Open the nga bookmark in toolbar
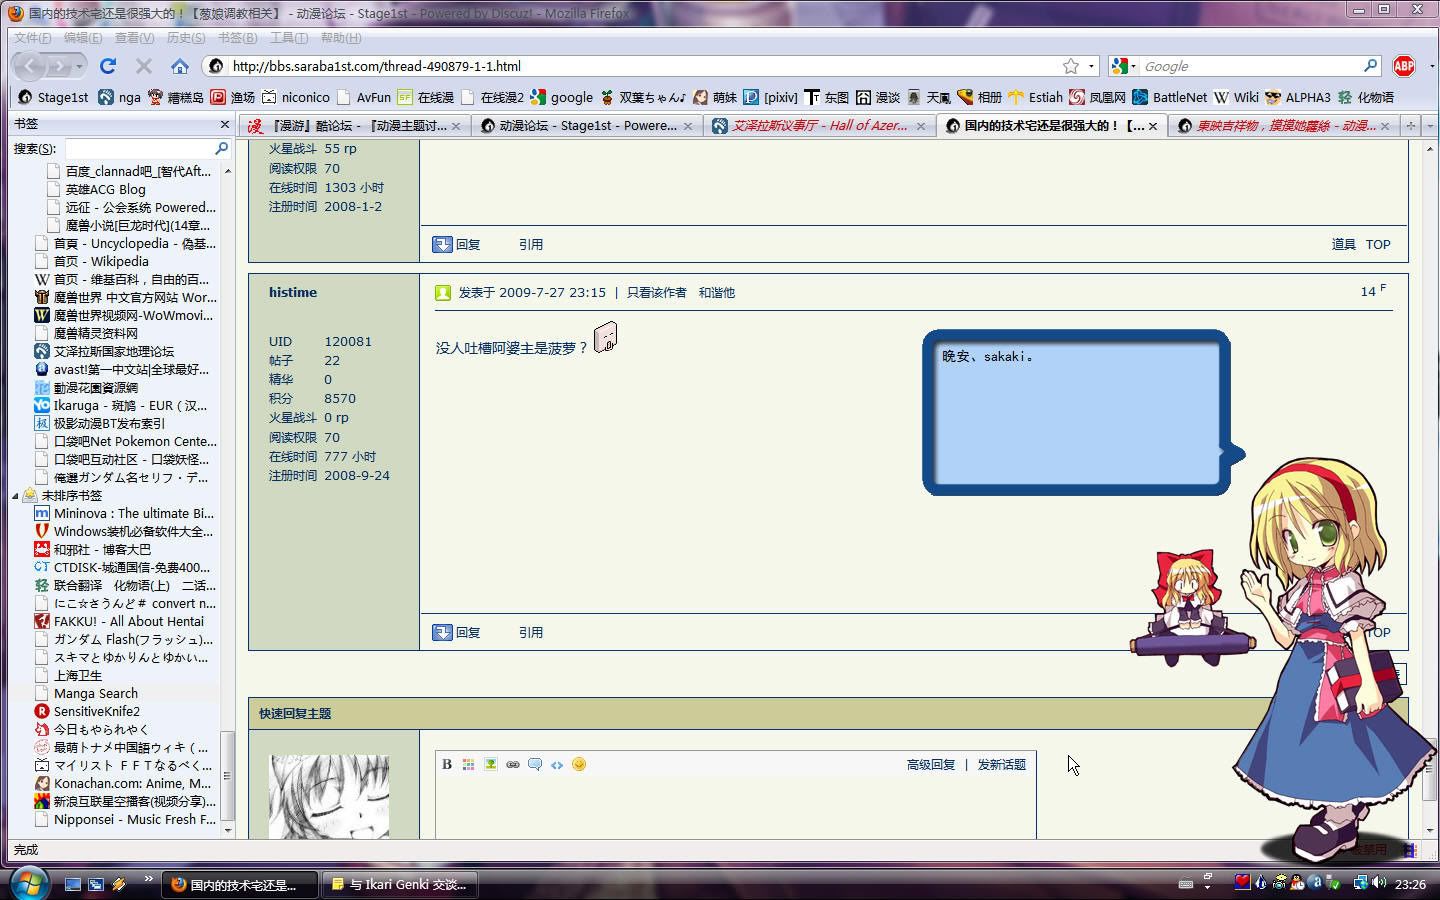This screenshot has width=1440, height=900. [119, 97]
